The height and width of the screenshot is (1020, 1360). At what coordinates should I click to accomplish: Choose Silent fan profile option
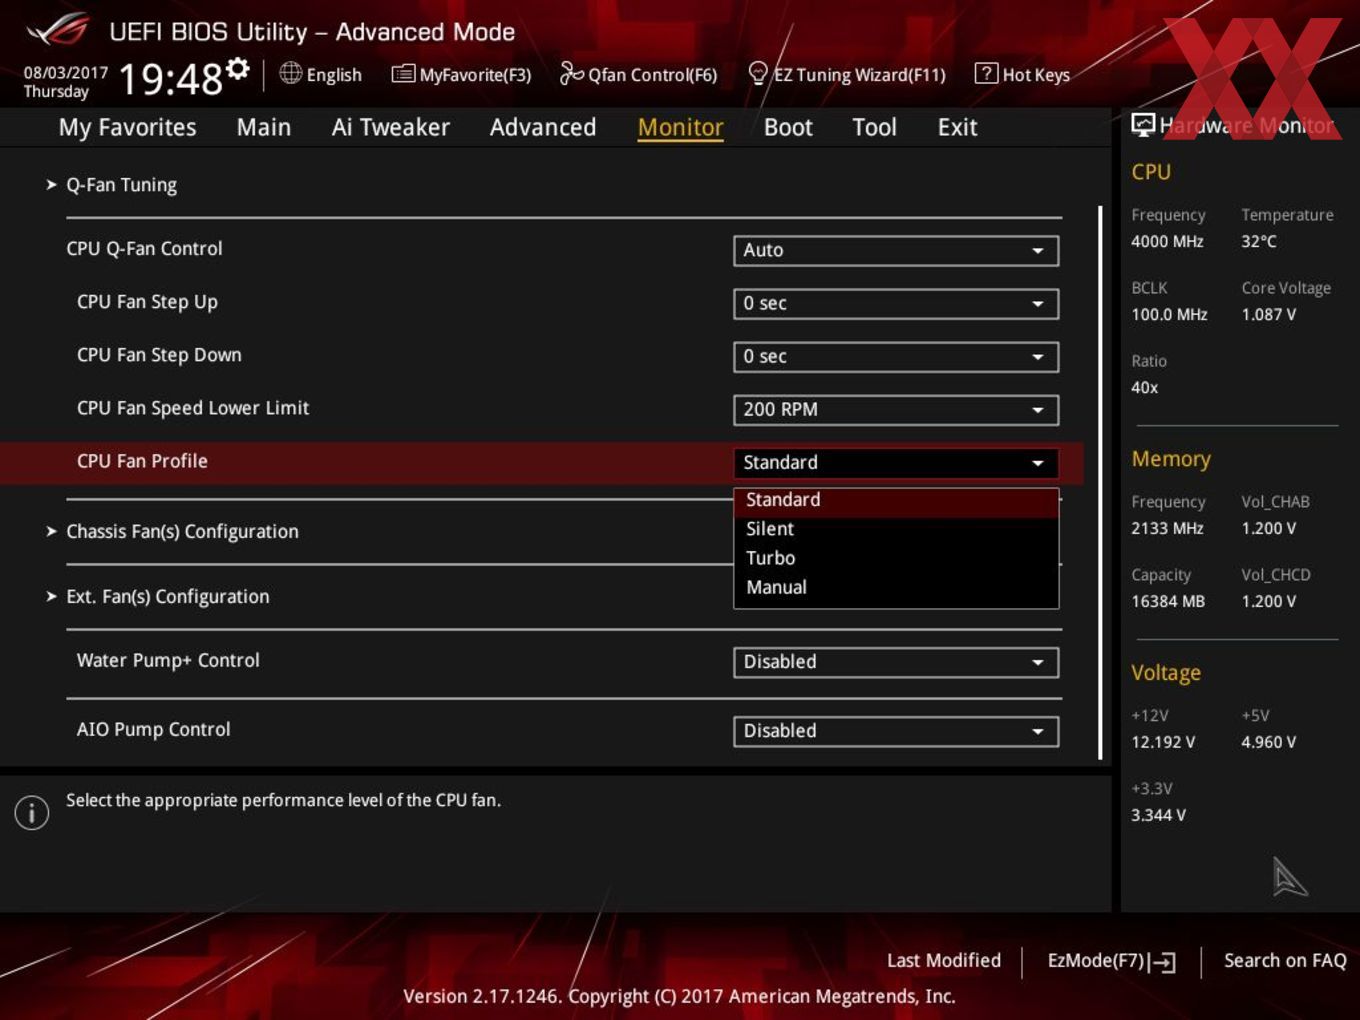(896, 529)
